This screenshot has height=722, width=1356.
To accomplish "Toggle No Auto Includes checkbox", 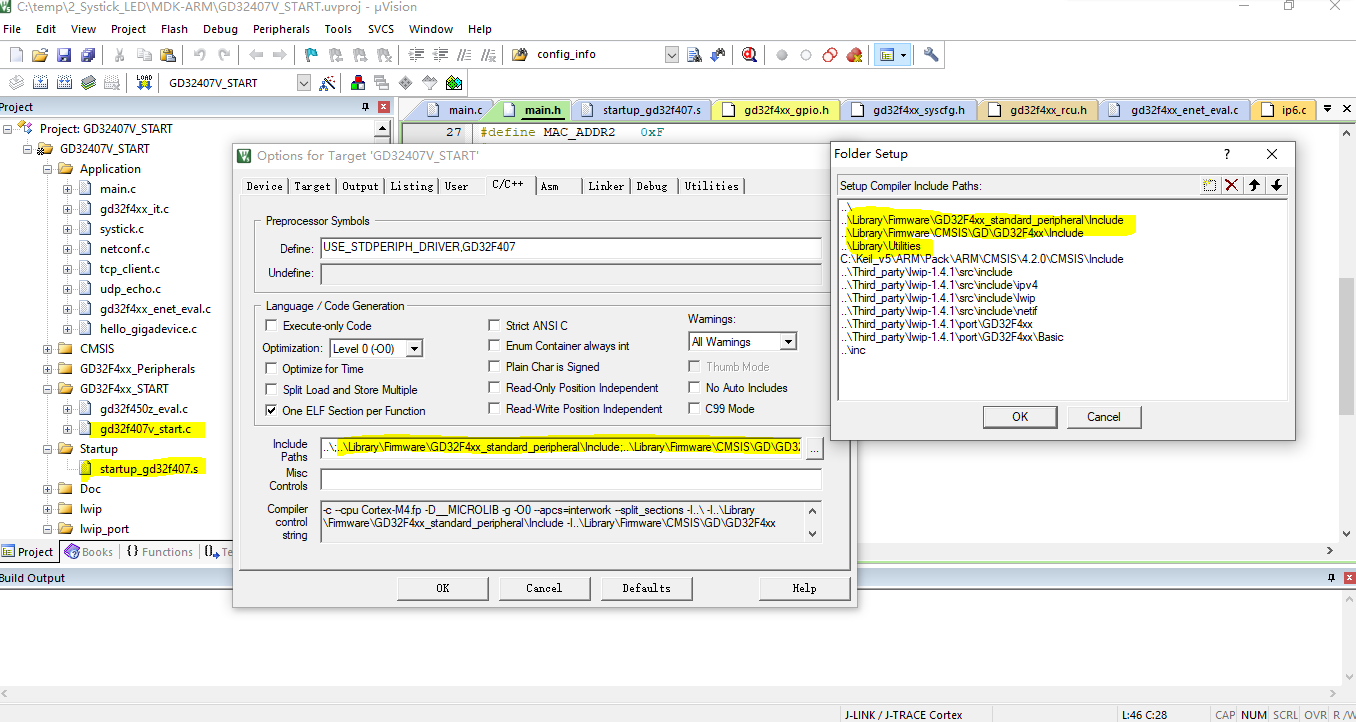I will pyautogui.click(x=694, y=388).
